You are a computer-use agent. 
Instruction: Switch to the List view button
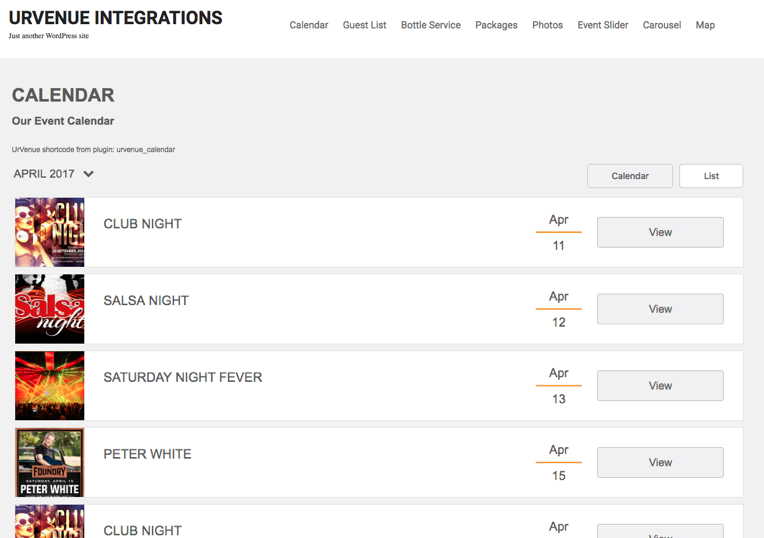[x=711, y=176]
